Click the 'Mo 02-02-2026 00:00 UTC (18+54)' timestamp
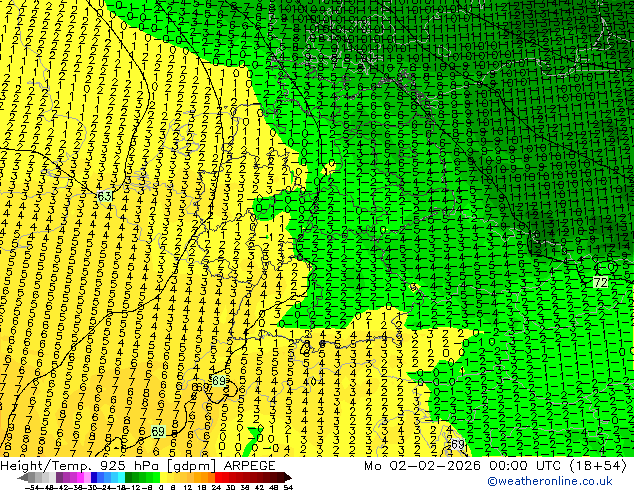 [496, 466]
